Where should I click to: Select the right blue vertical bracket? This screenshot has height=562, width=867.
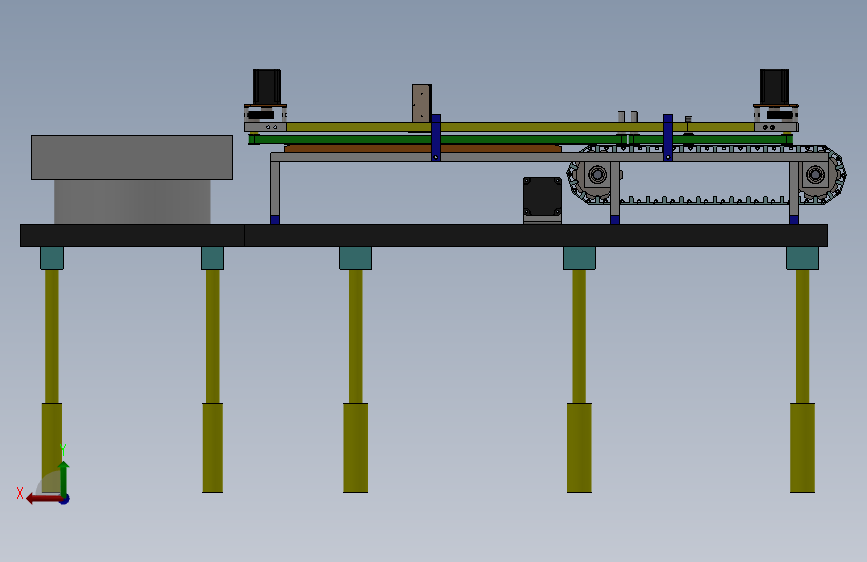[x=668, y=138]
